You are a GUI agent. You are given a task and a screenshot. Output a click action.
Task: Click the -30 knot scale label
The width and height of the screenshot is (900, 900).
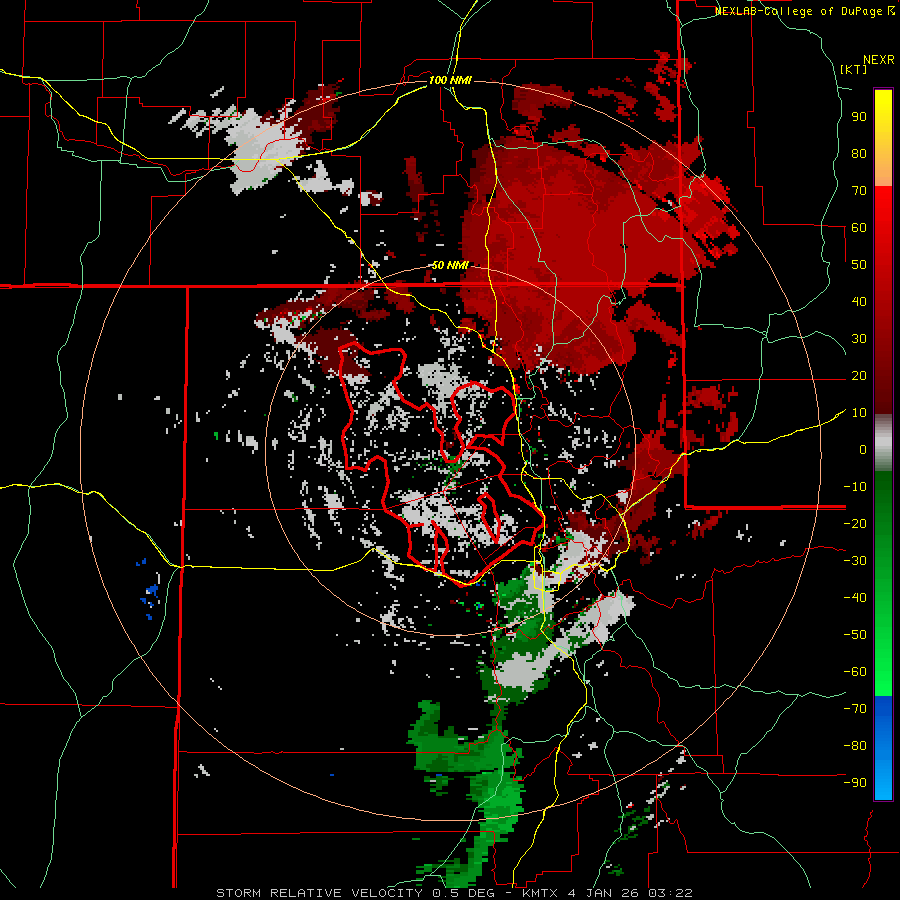[855, 561]
